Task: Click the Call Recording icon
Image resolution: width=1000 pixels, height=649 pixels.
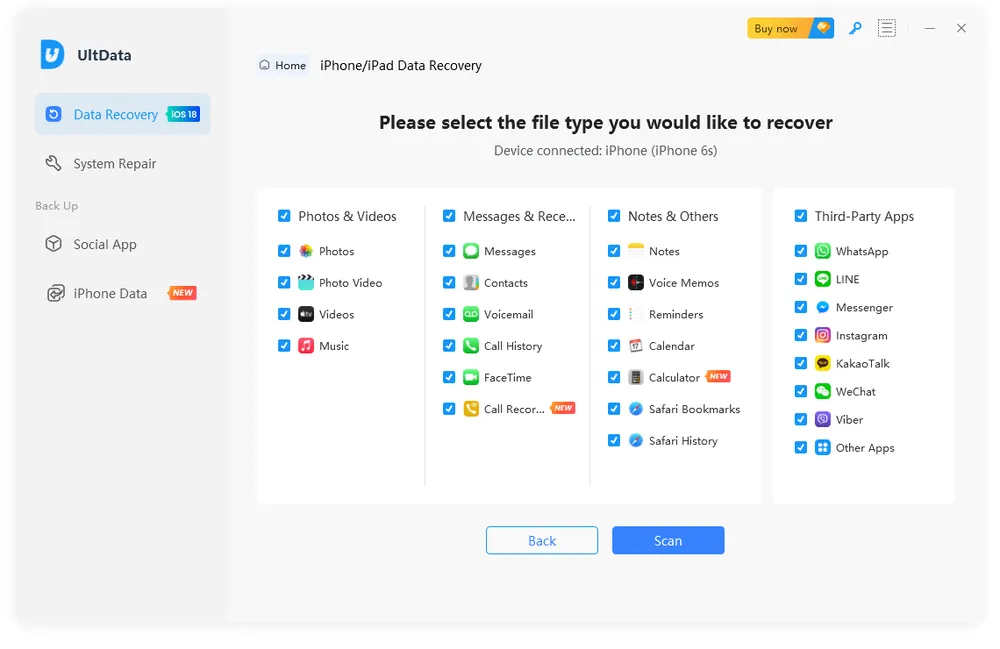Action: click(471, 409)
